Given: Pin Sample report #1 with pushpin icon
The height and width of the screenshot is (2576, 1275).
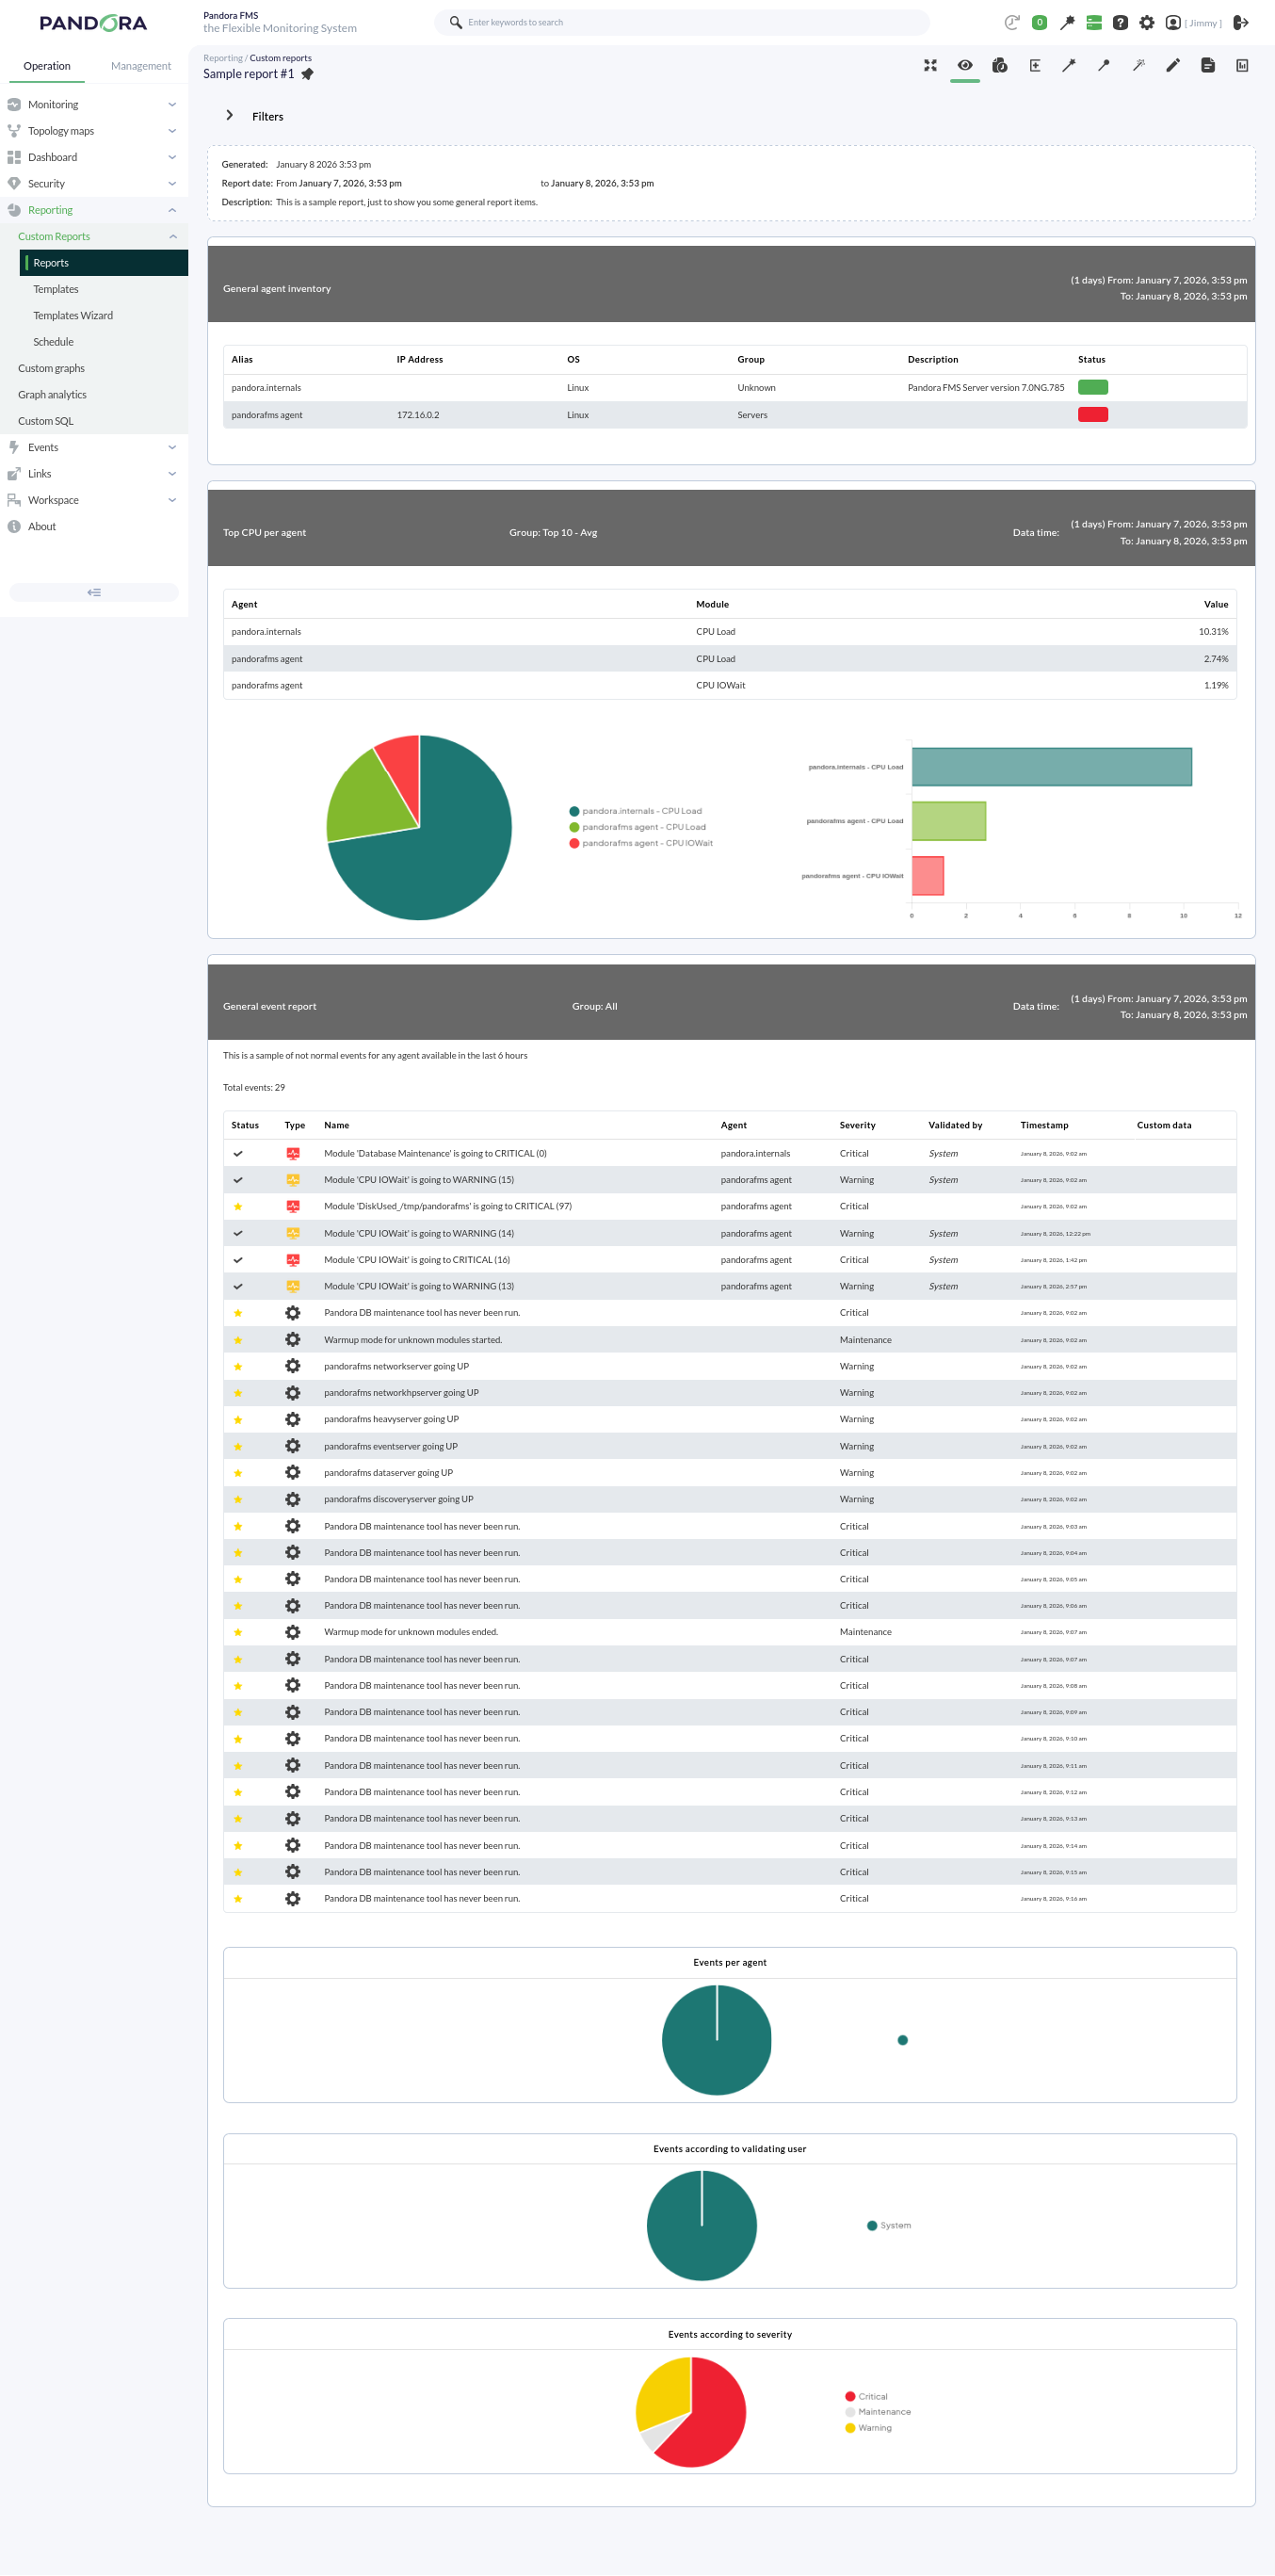Looking at the screenshot, I should 308,74.
